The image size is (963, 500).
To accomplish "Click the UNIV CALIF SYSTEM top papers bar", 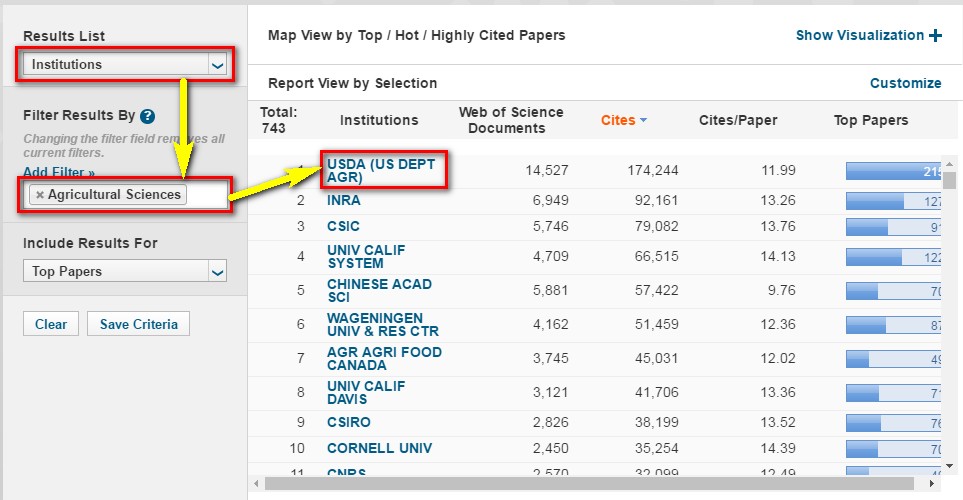I will (x=893, y=257).
